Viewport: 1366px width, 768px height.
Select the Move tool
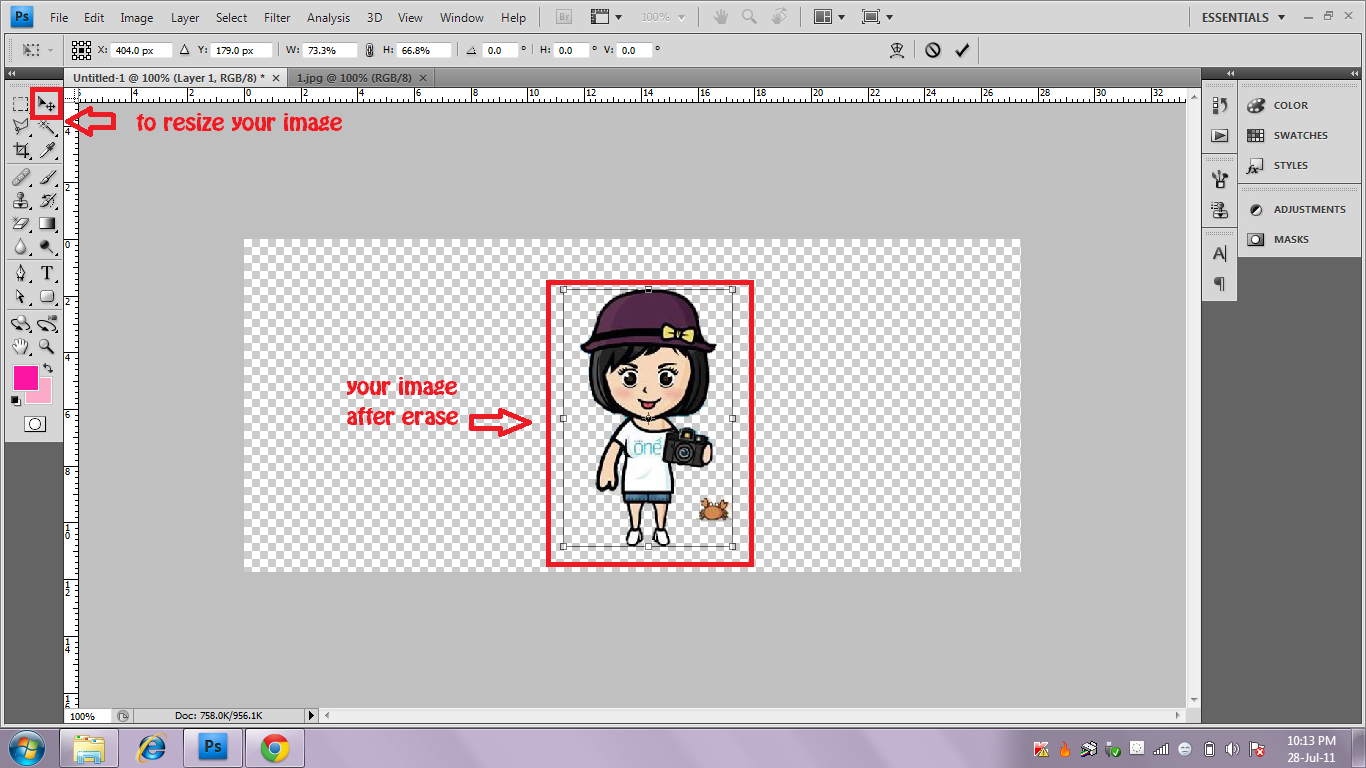pos(46,103)
